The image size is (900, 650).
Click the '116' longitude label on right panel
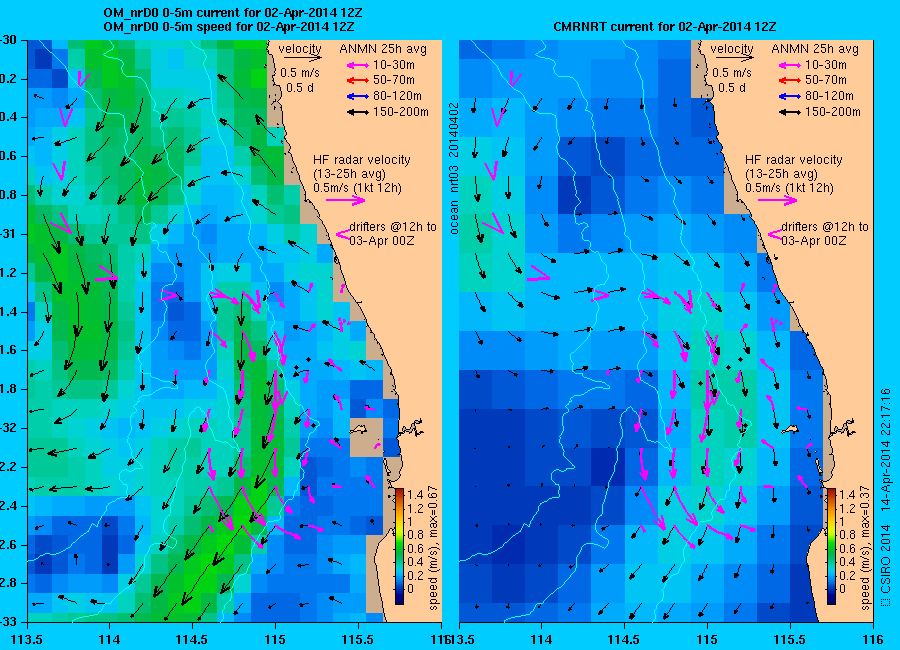[x=873, y=640]
